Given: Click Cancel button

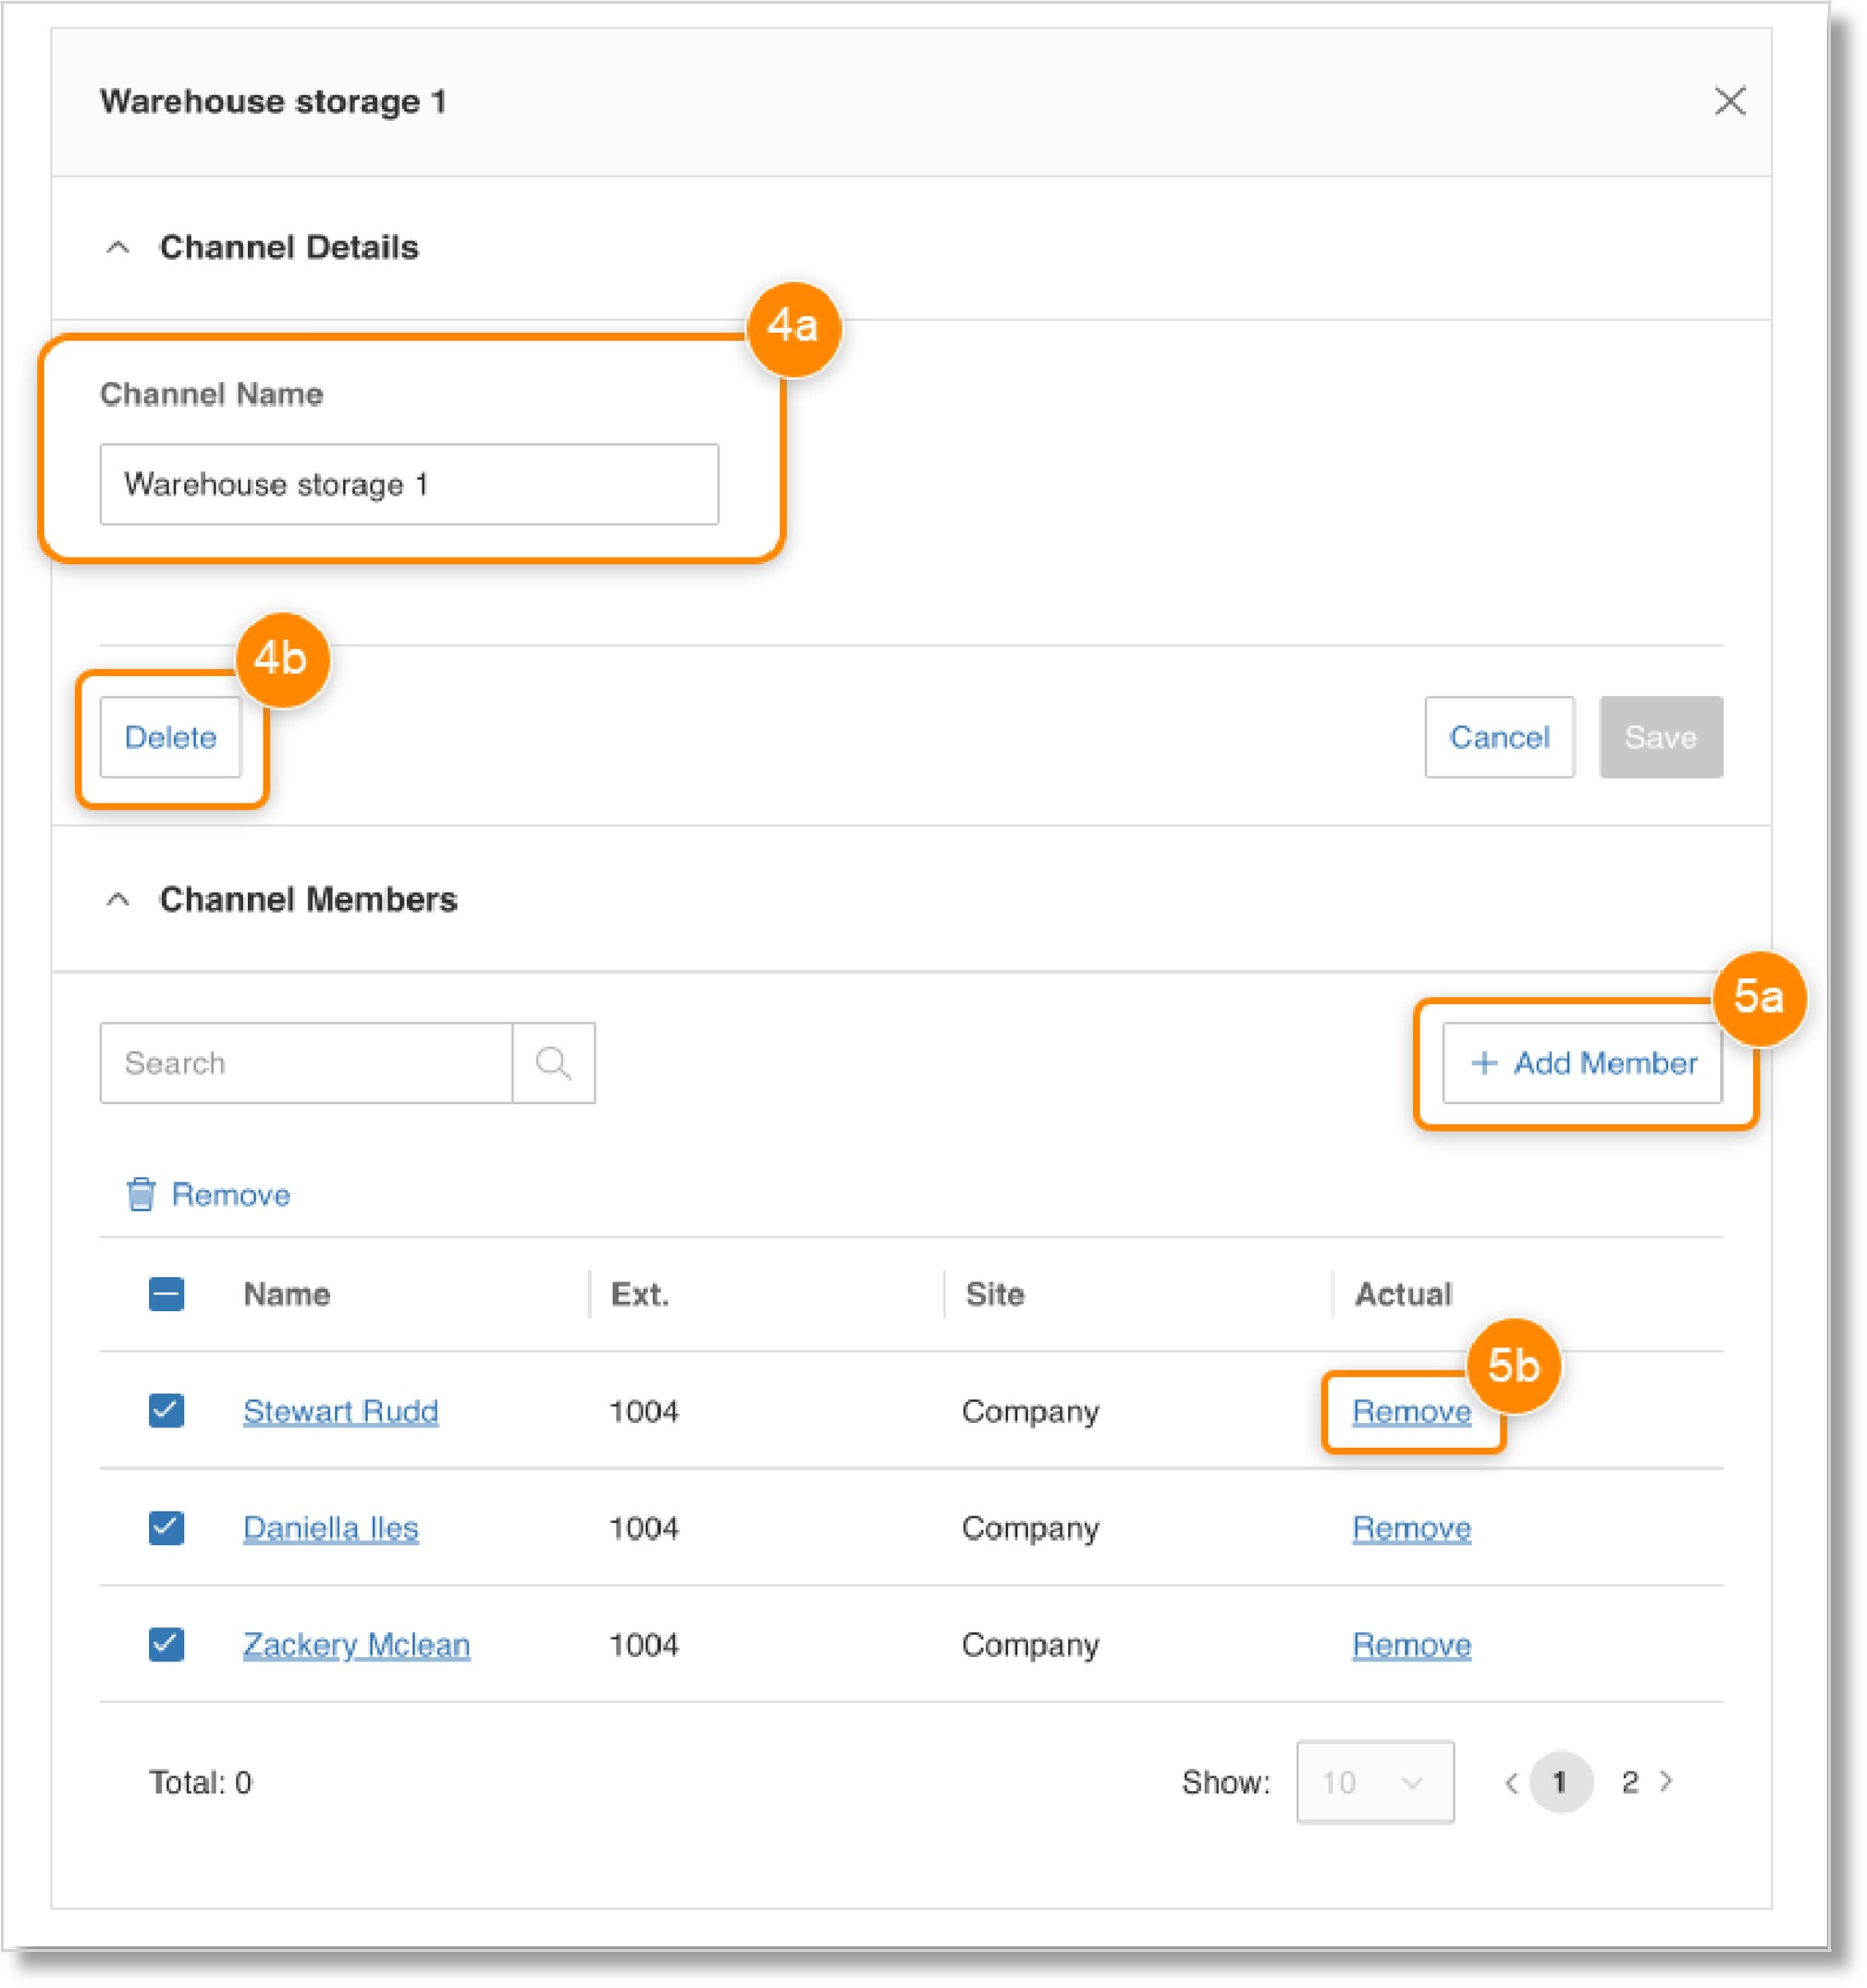Looking at the screenshot, I should pos(1498,737).
